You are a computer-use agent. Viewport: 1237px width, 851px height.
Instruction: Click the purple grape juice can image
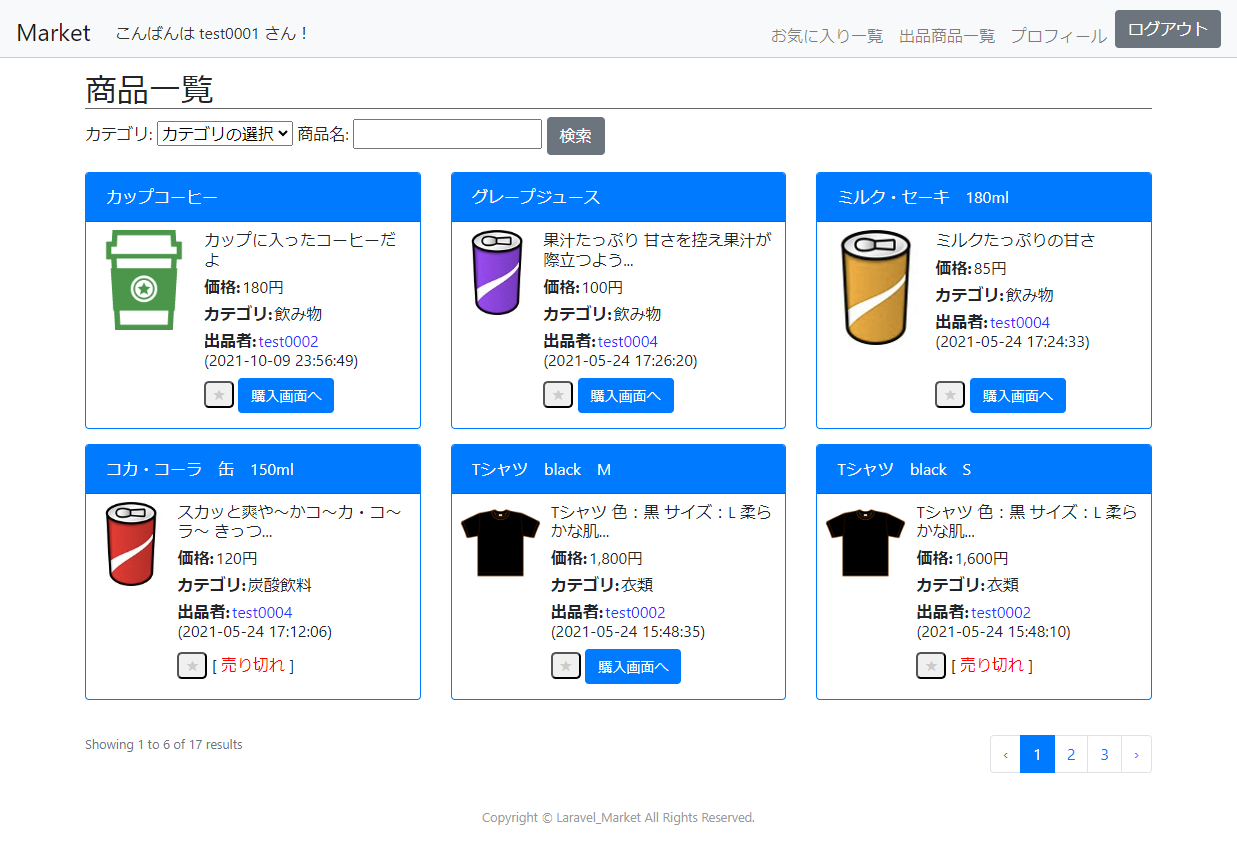(x=497, y=272)
